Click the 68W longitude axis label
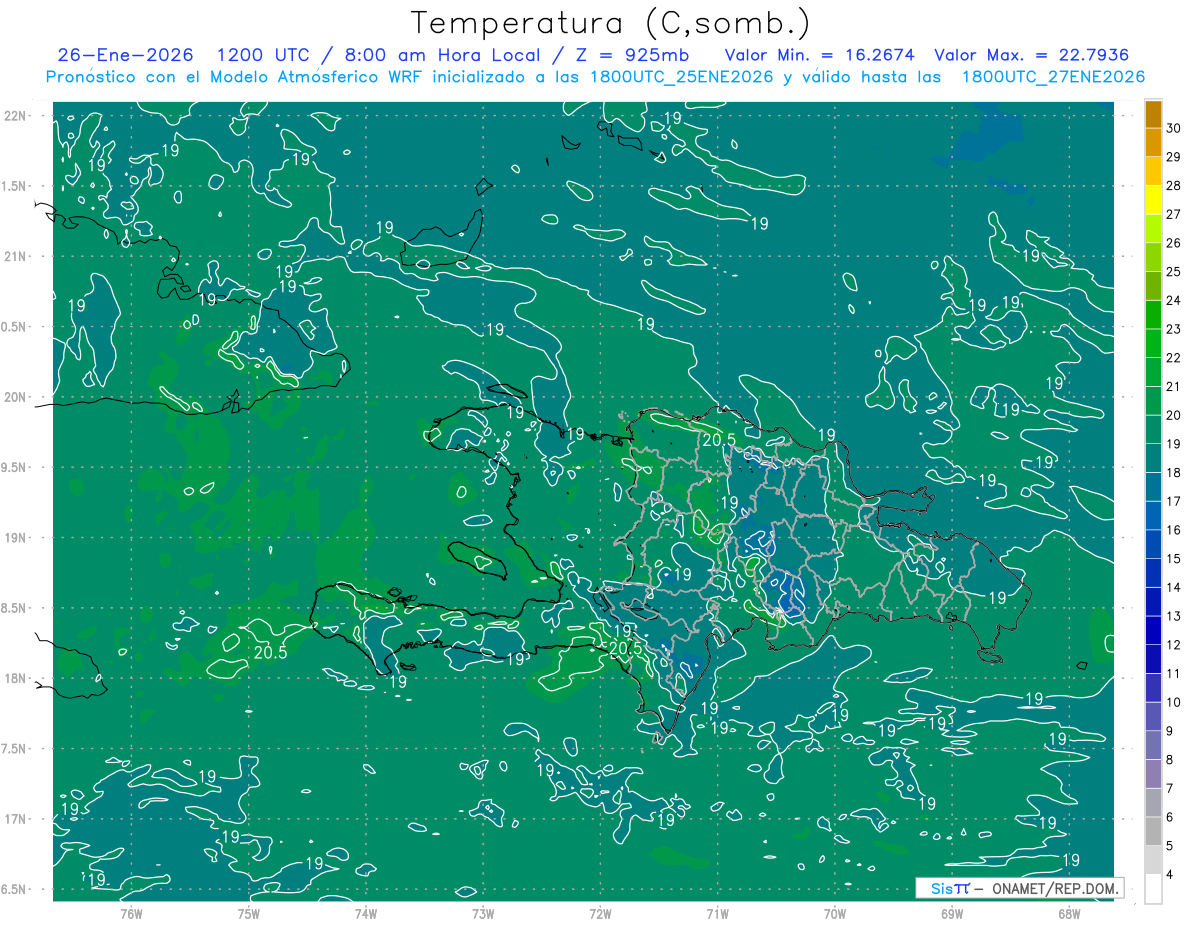The width and height of the screenshot is (1200, 927). tap(1069, 913)
